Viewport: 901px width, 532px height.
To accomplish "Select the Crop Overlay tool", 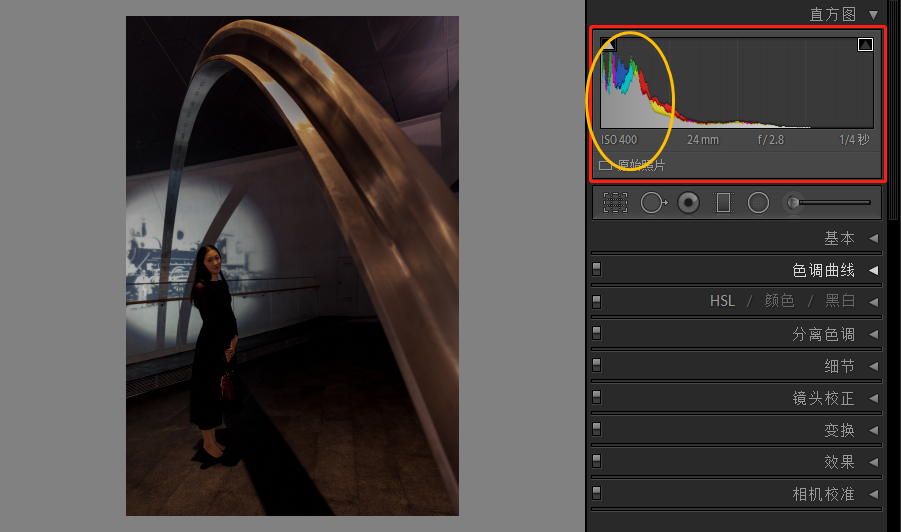I will click(x=616, y=203).
